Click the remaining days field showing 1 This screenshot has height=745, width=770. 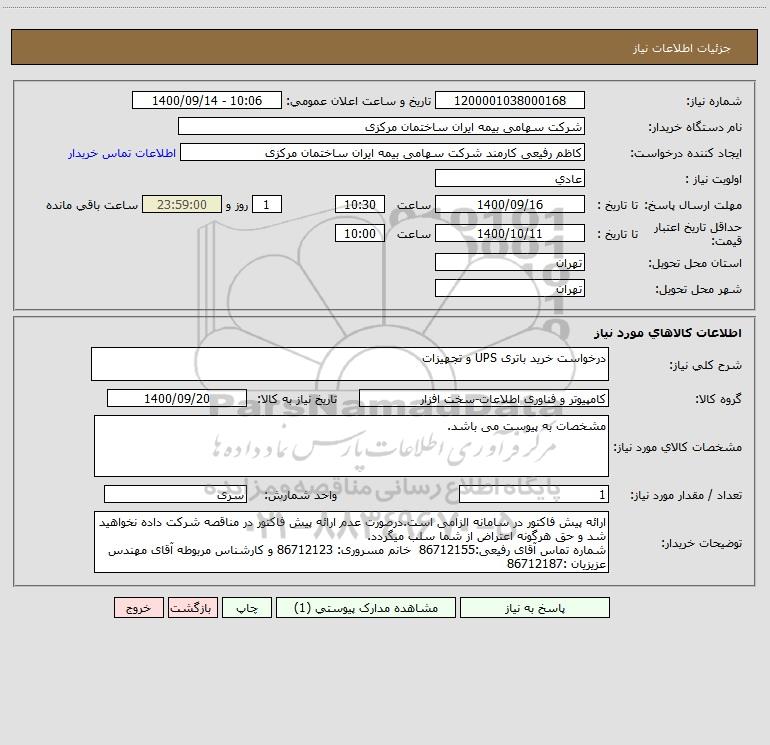click(267, 205)
